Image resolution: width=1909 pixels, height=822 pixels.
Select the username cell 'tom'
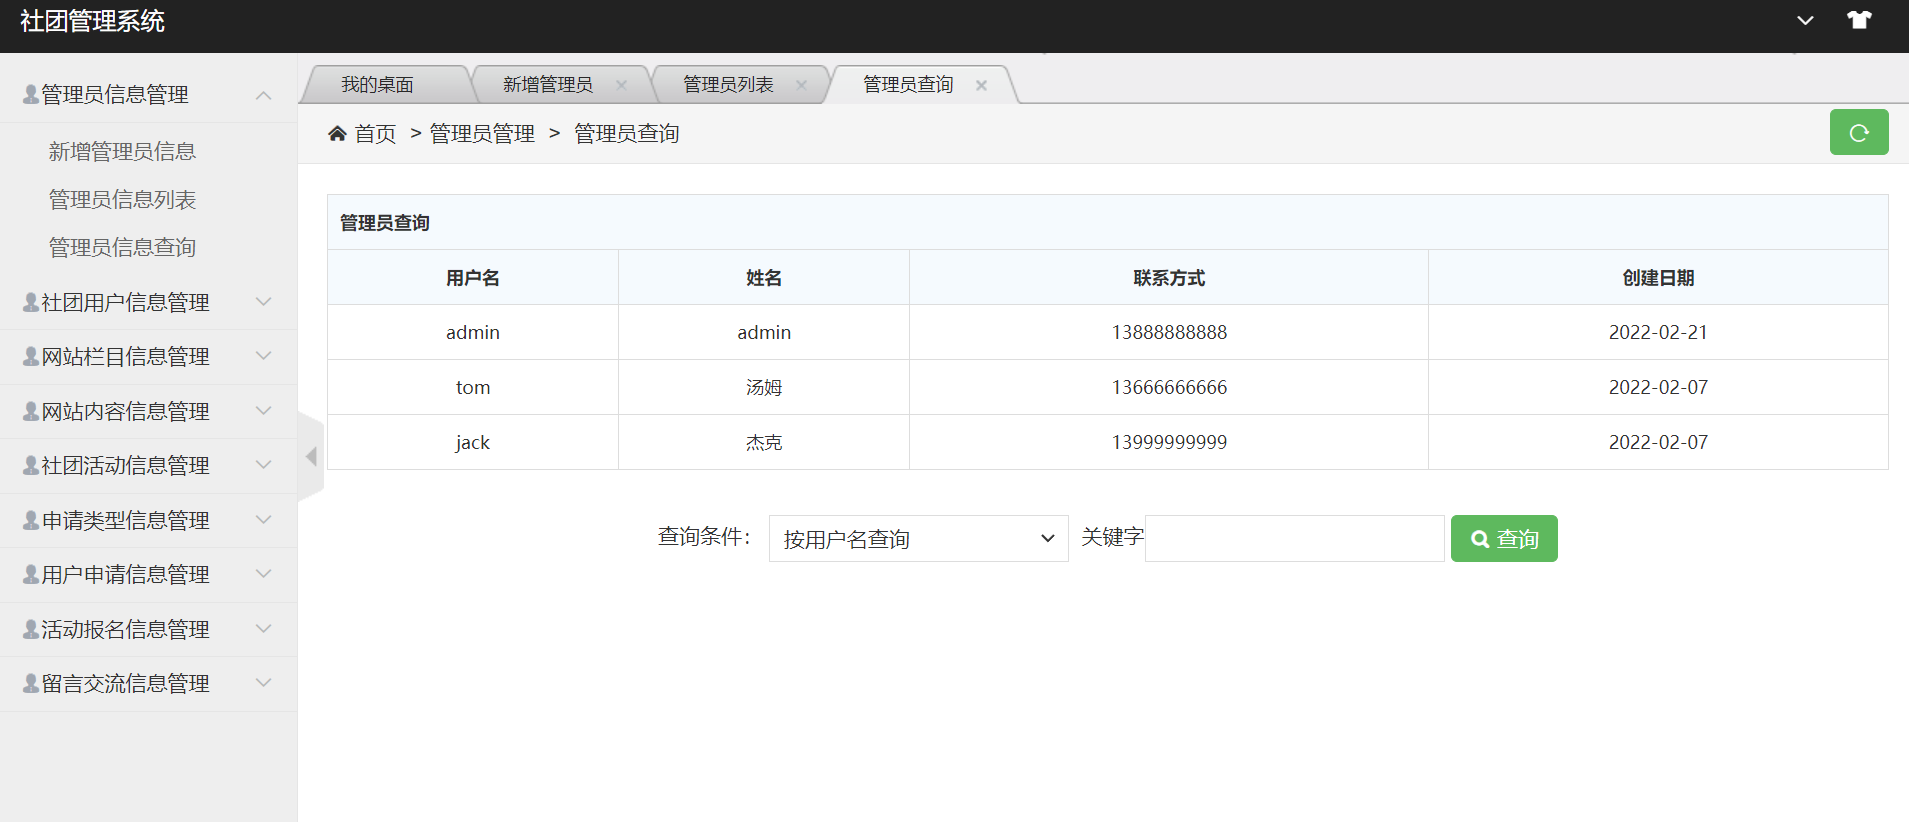click(473, 387)
